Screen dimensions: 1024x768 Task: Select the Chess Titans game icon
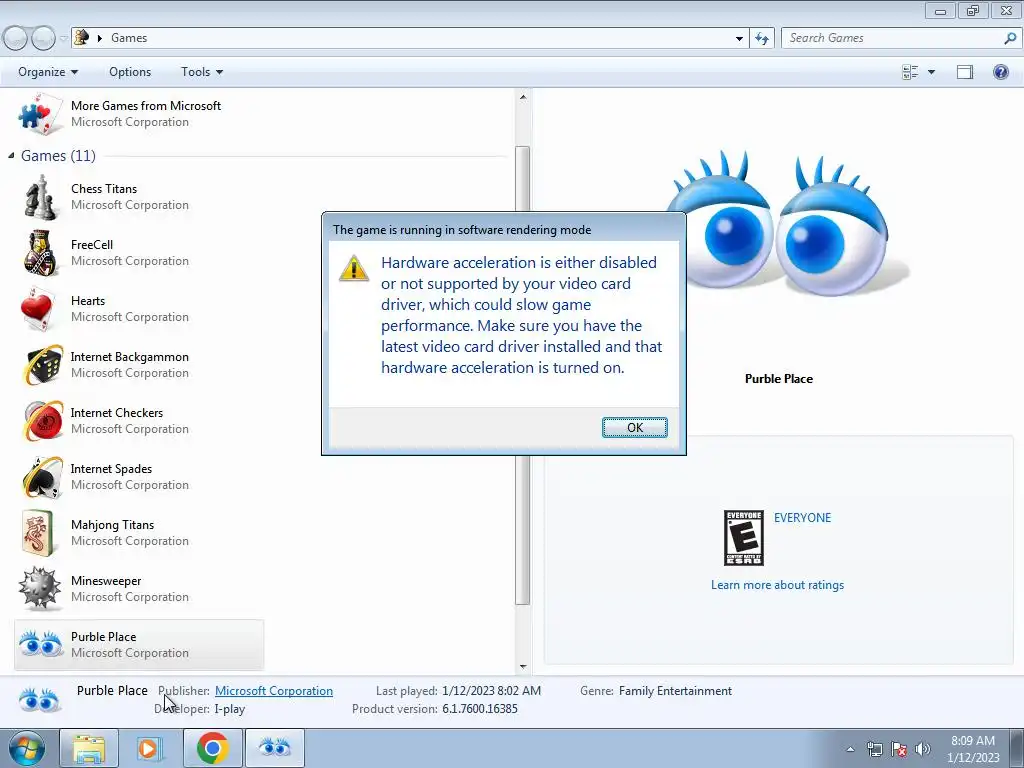click(40, 197)
